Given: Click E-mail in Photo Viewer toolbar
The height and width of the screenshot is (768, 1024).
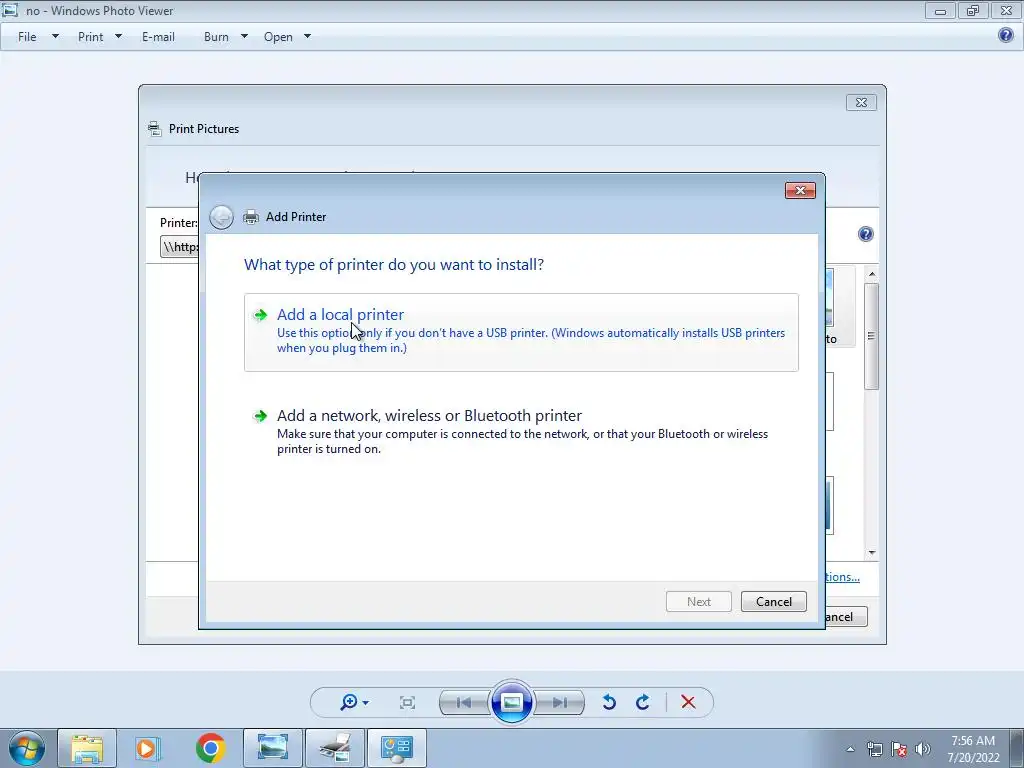Looking at the screenshot, I should click(x=158, y=37).
